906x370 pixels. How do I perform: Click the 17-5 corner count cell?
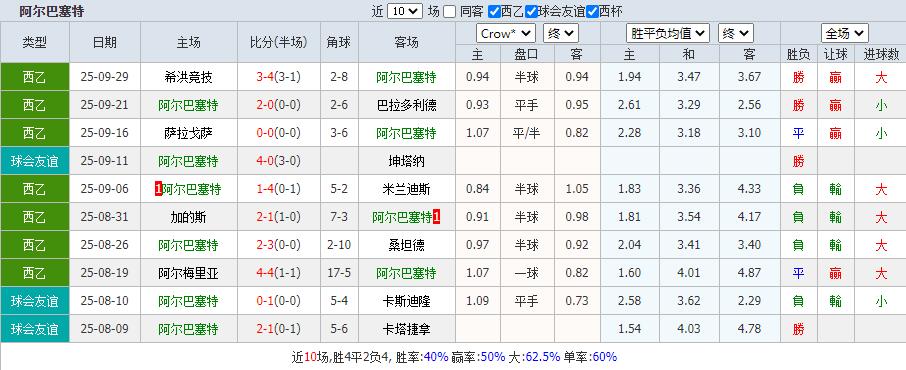point(339,273)
